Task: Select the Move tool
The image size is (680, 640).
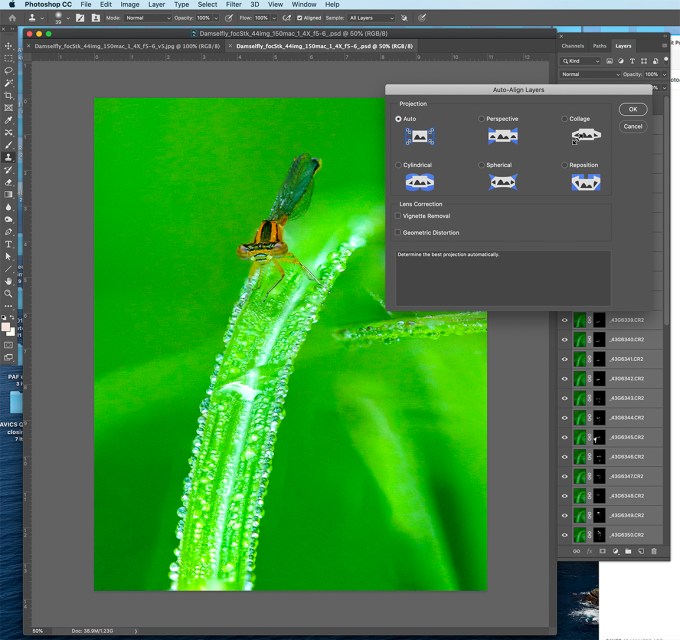Action: pyautogui.click(x=9, y=46)
